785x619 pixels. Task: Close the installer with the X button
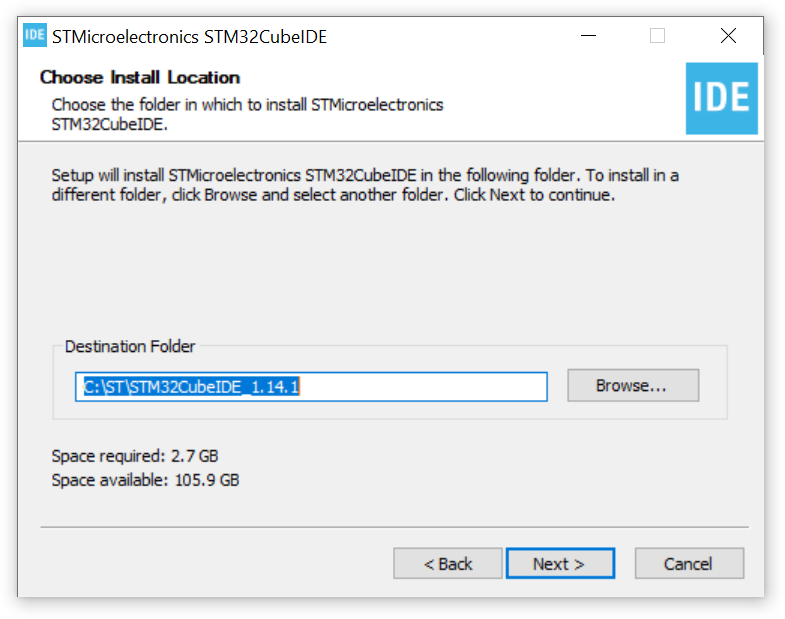[x=728, y=36]
